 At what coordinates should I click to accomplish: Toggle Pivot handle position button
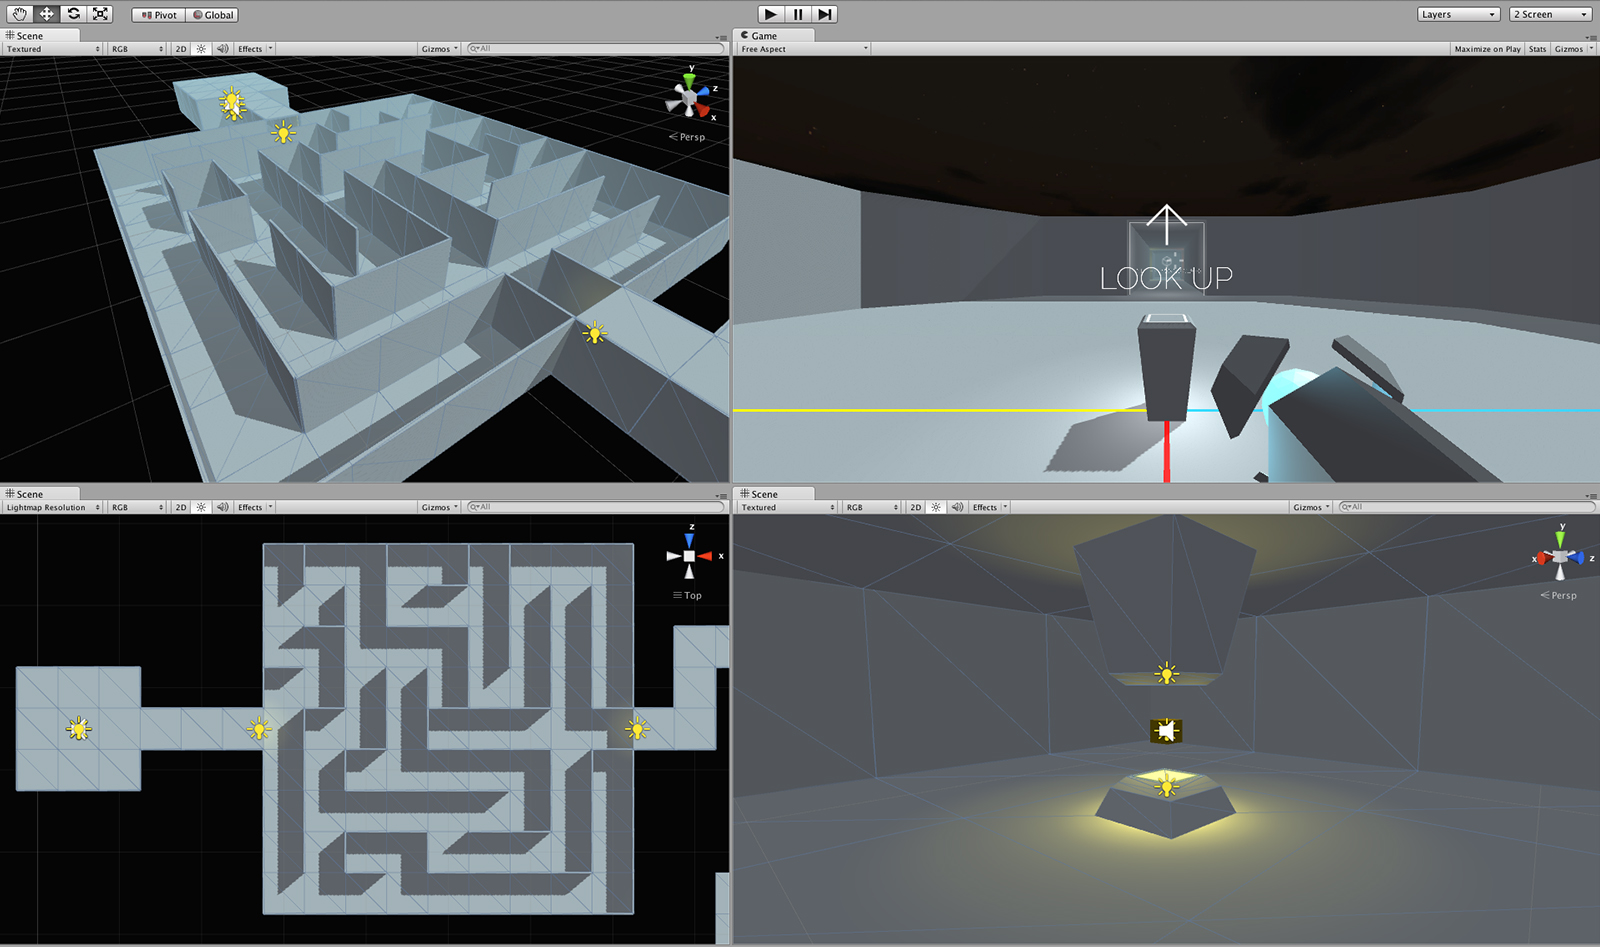pyautogui.click(x=159, y=15)
